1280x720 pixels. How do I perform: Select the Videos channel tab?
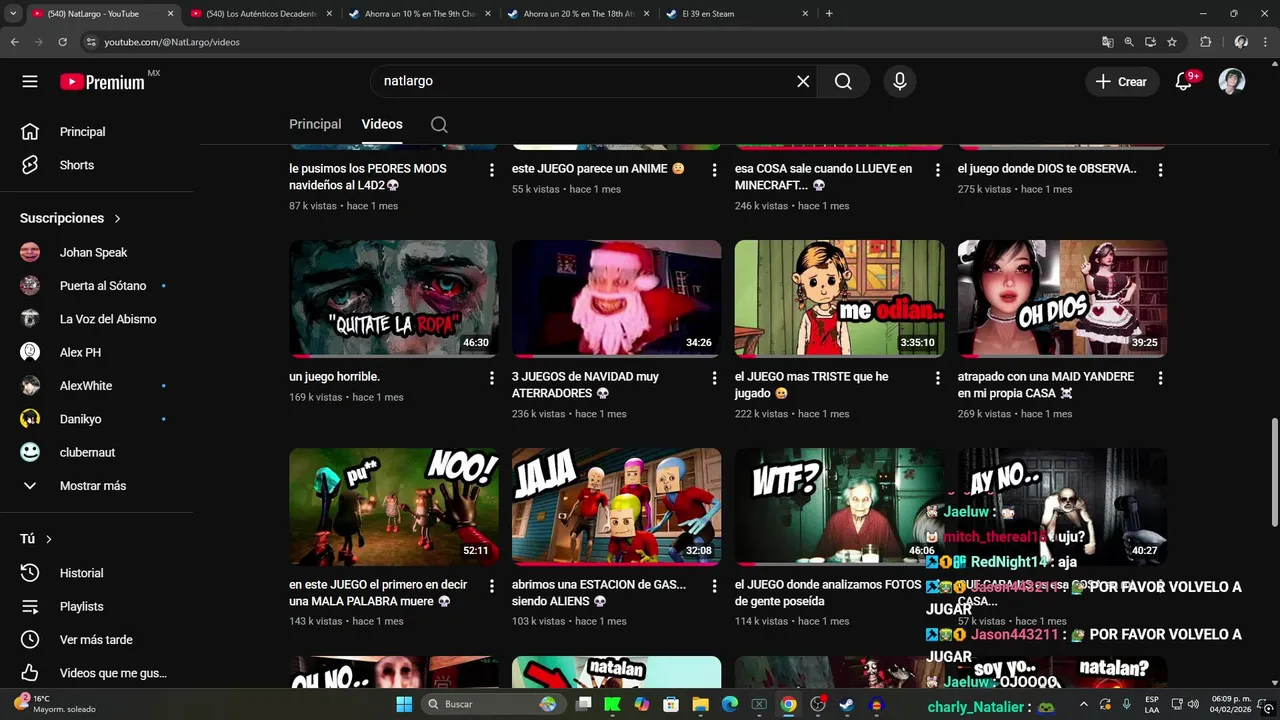(382, 124)
